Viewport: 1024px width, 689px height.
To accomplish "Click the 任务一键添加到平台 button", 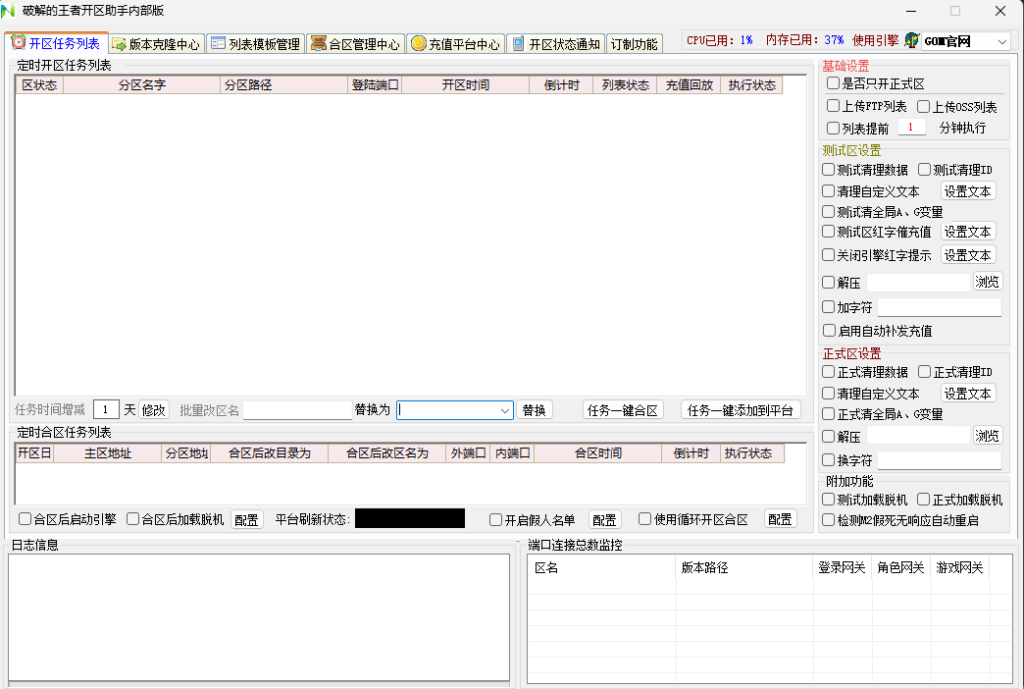I will pos(741,410).
